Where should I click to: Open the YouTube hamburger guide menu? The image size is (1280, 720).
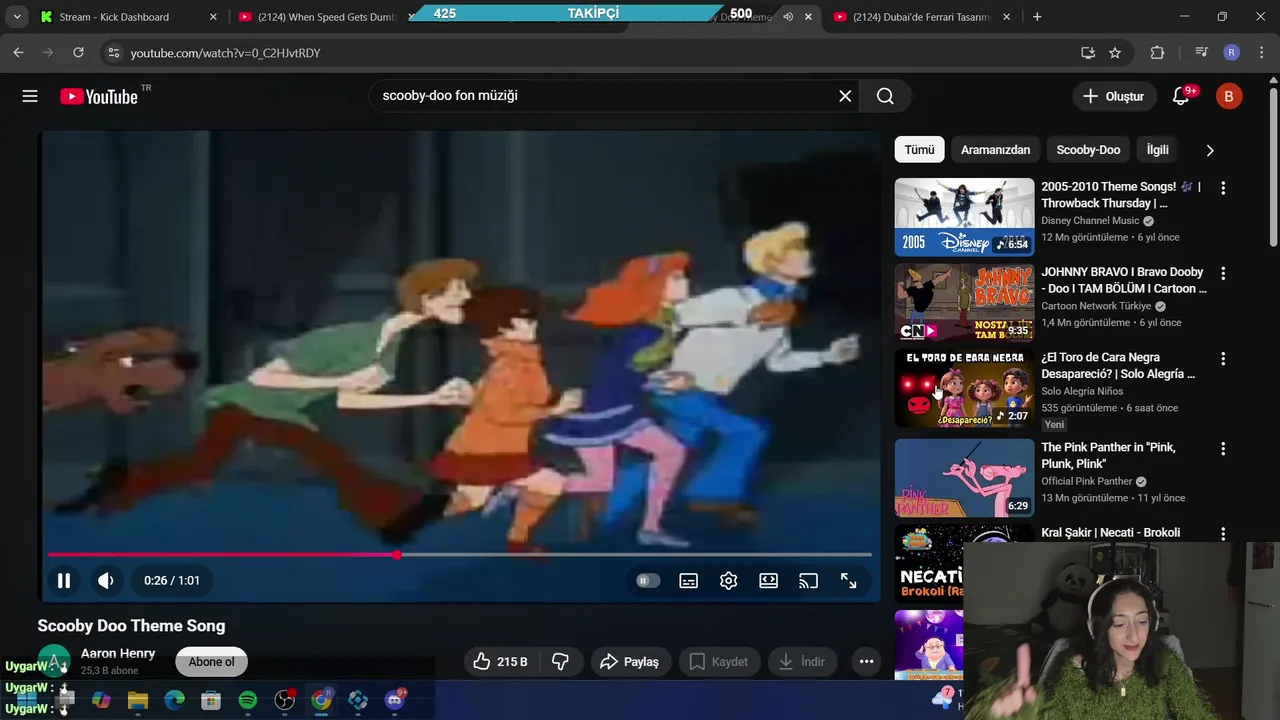pos(30,96)
